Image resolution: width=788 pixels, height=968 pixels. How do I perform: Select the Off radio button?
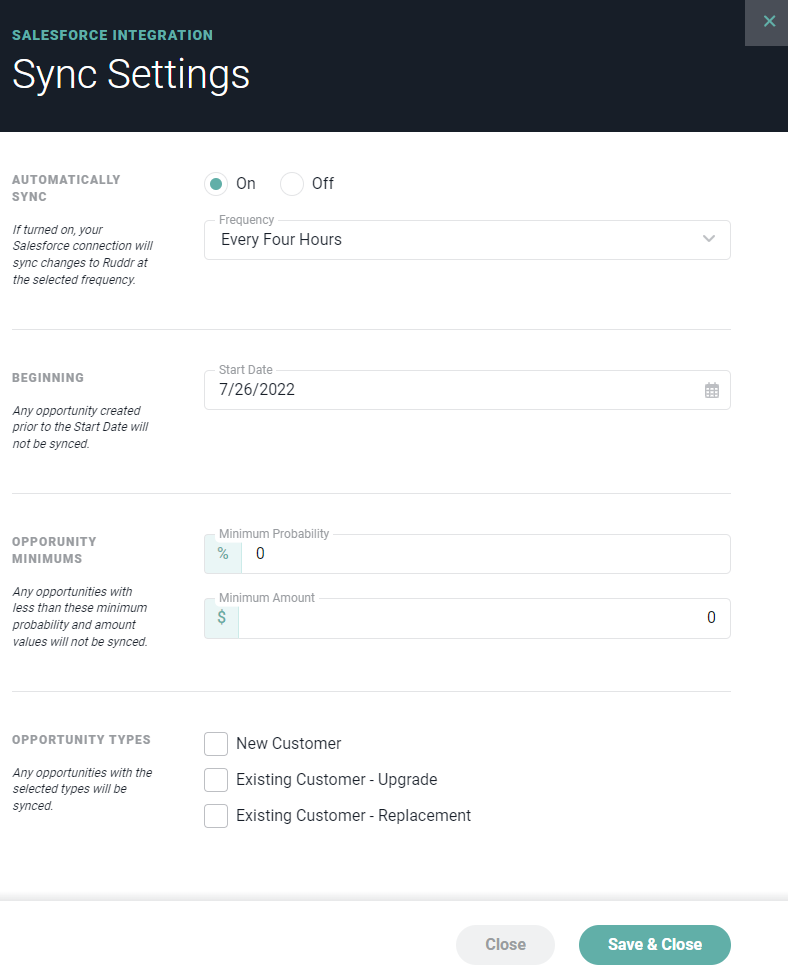click(291, 184)
